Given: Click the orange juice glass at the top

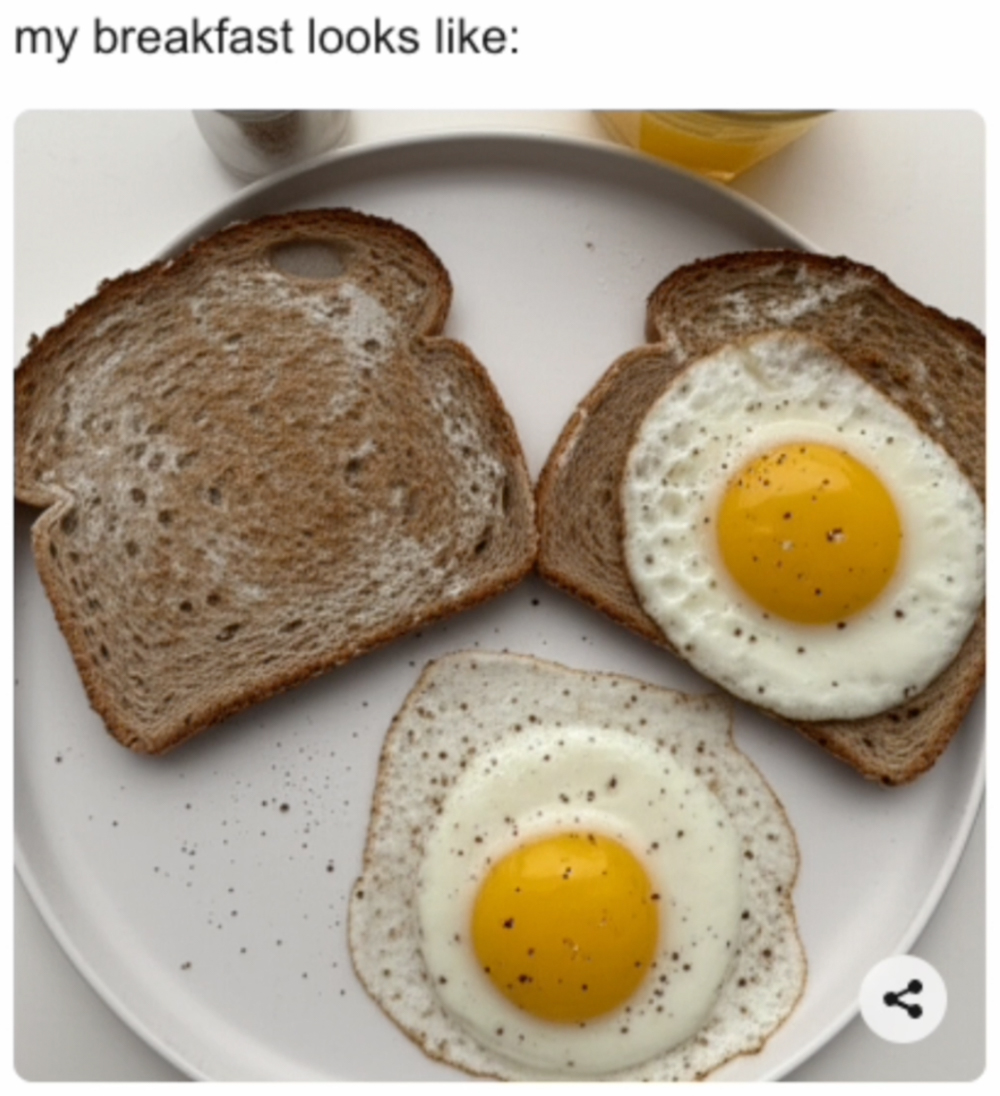Looking at the screenshot, I should (x=713, y=140).
